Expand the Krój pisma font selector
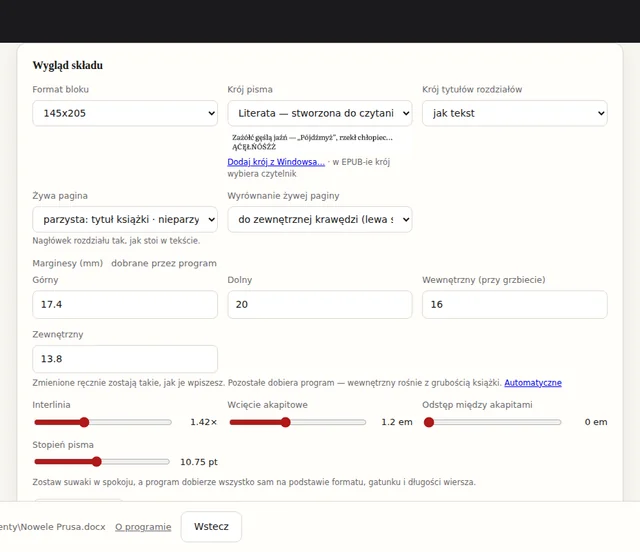Screen dimensions: 640x552 [x=320, y=113]
